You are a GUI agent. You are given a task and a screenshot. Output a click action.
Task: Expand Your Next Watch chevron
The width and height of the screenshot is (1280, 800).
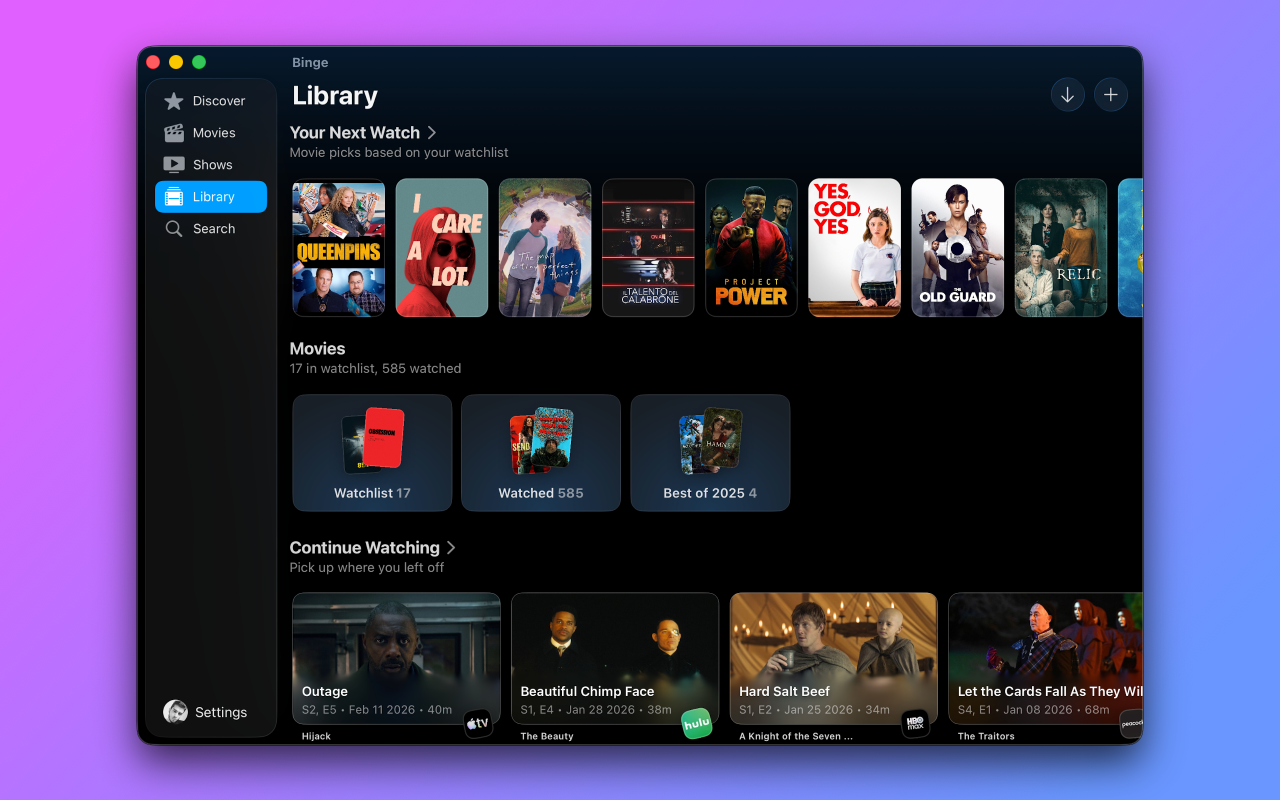pyautogui.click(x=432, y=132)
